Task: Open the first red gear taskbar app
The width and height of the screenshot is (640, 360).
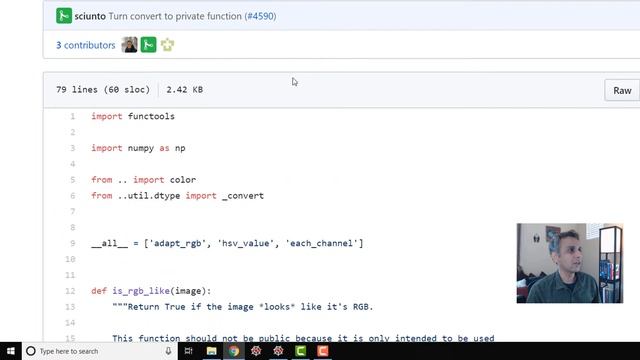Action: pos(256,351)
